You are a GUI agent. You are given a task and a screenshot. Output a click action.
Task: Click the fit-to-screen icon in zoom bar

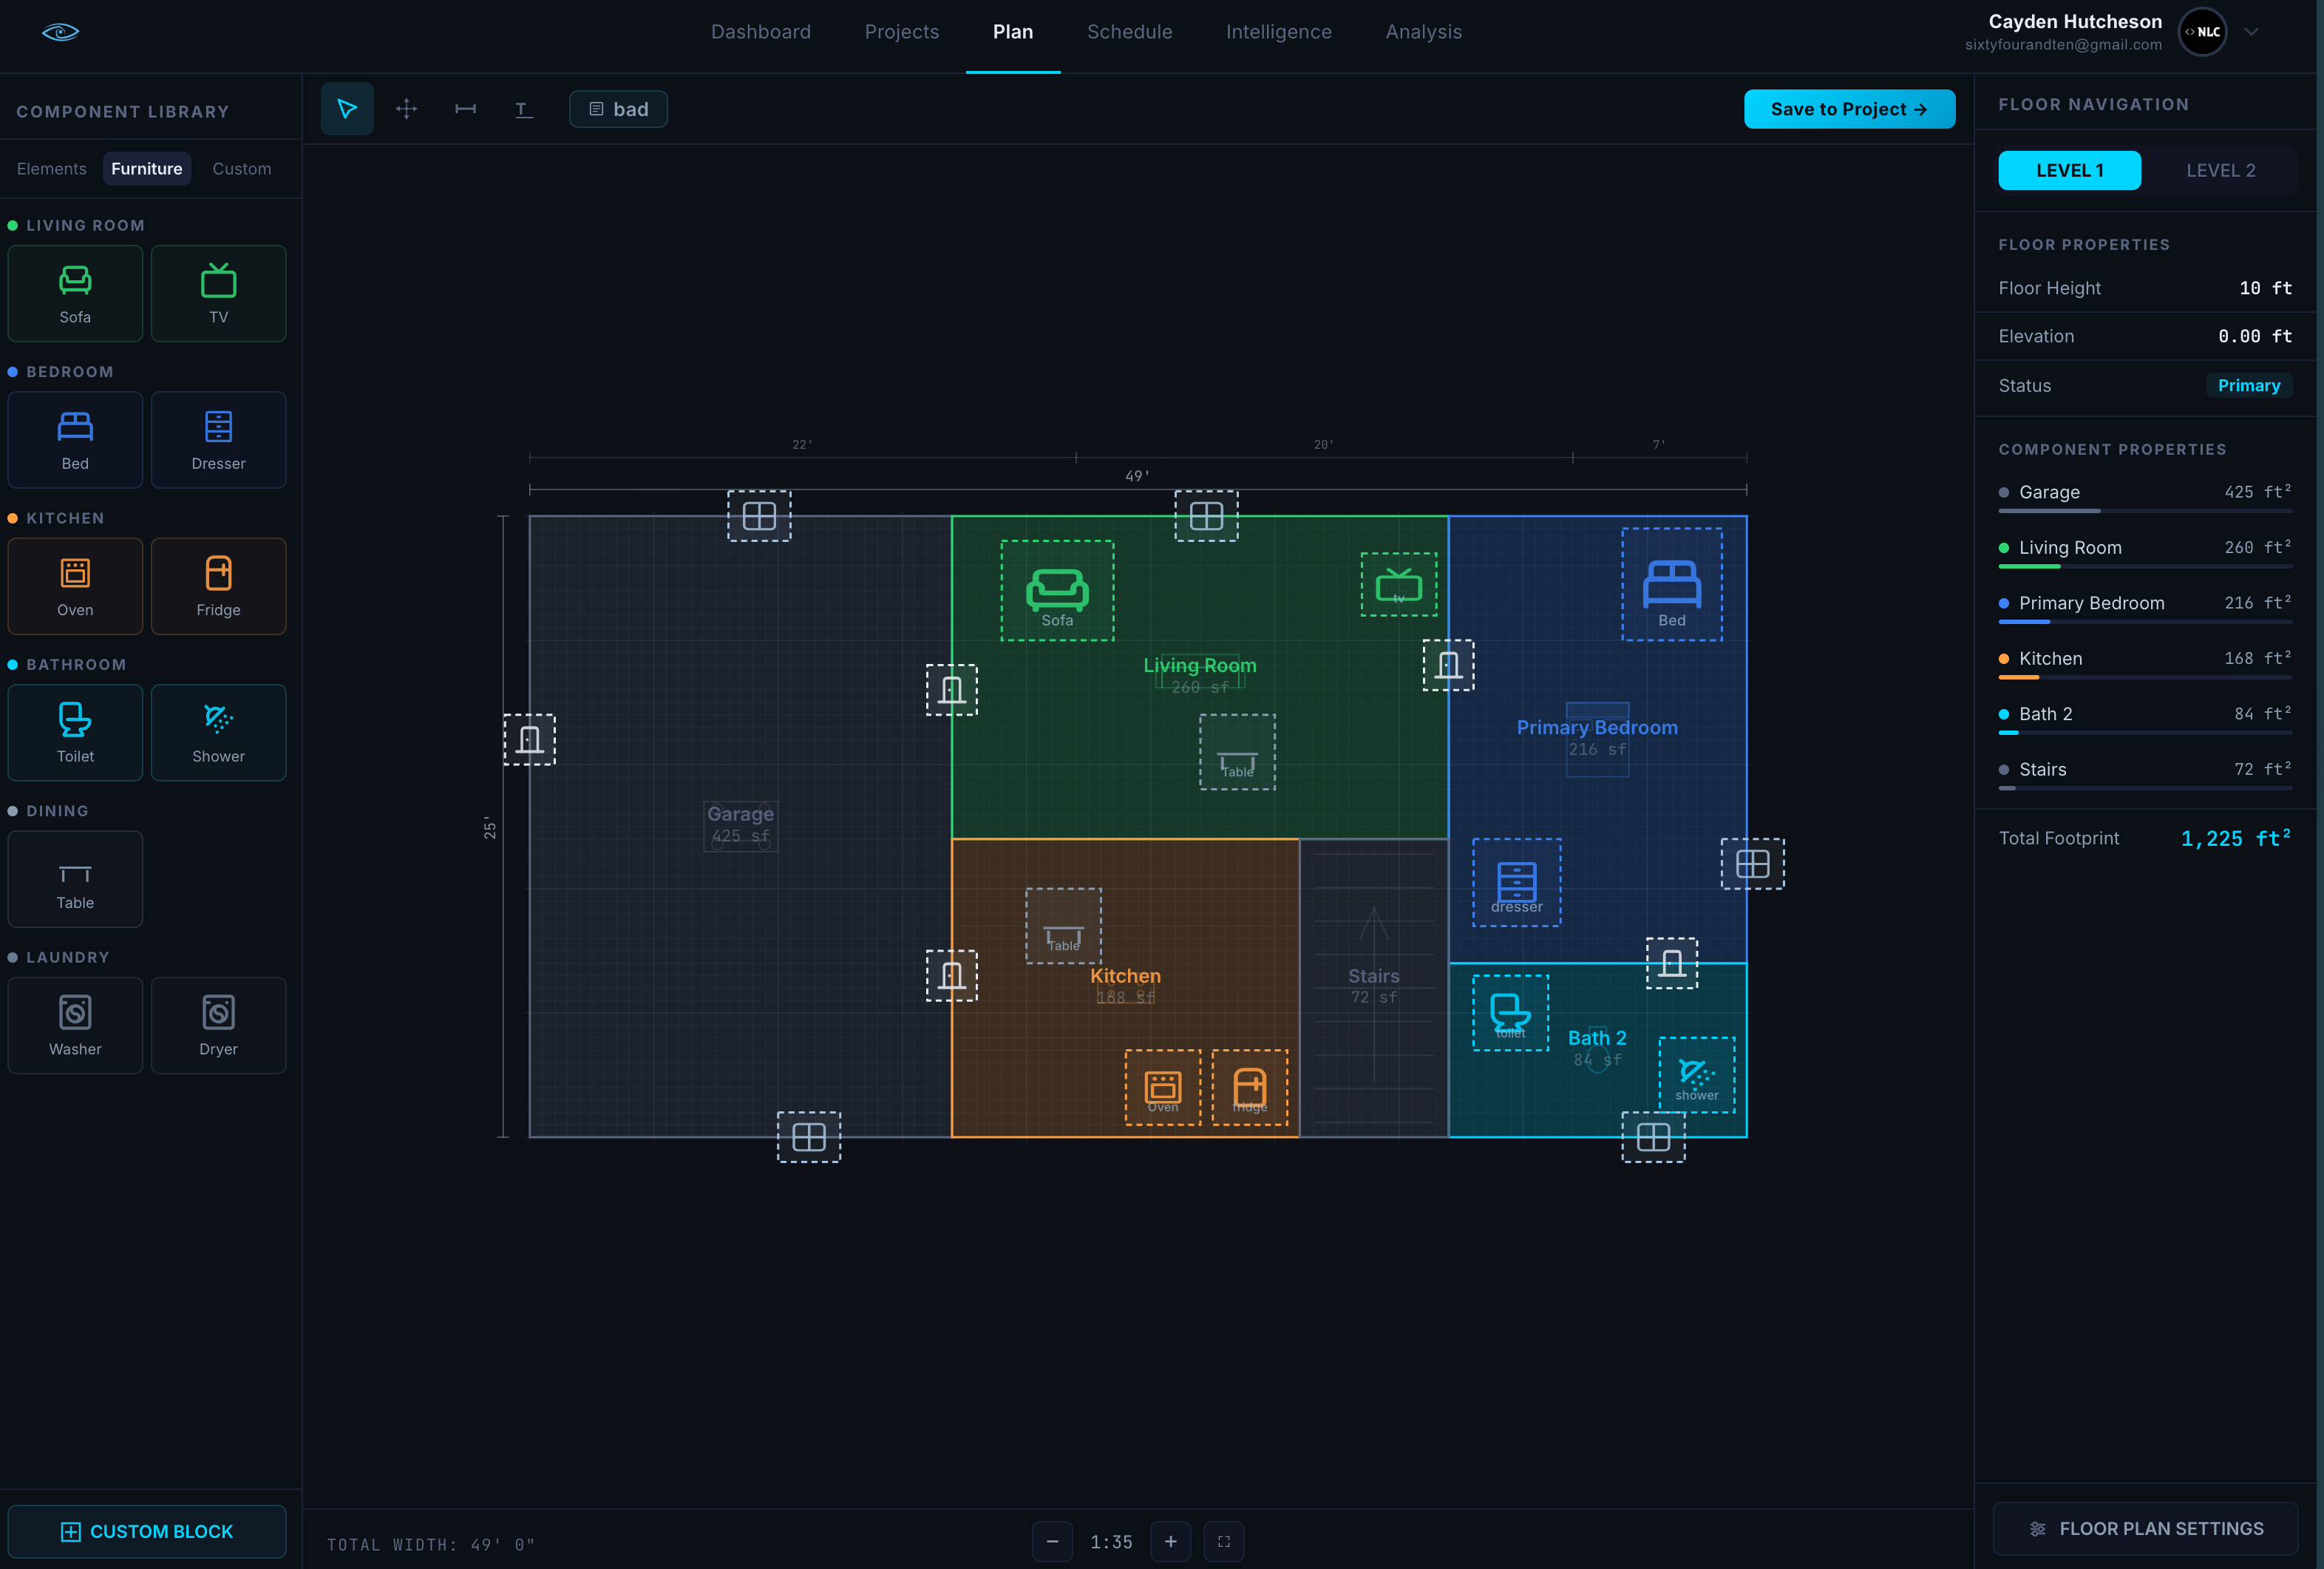tap(1223, 1541)
